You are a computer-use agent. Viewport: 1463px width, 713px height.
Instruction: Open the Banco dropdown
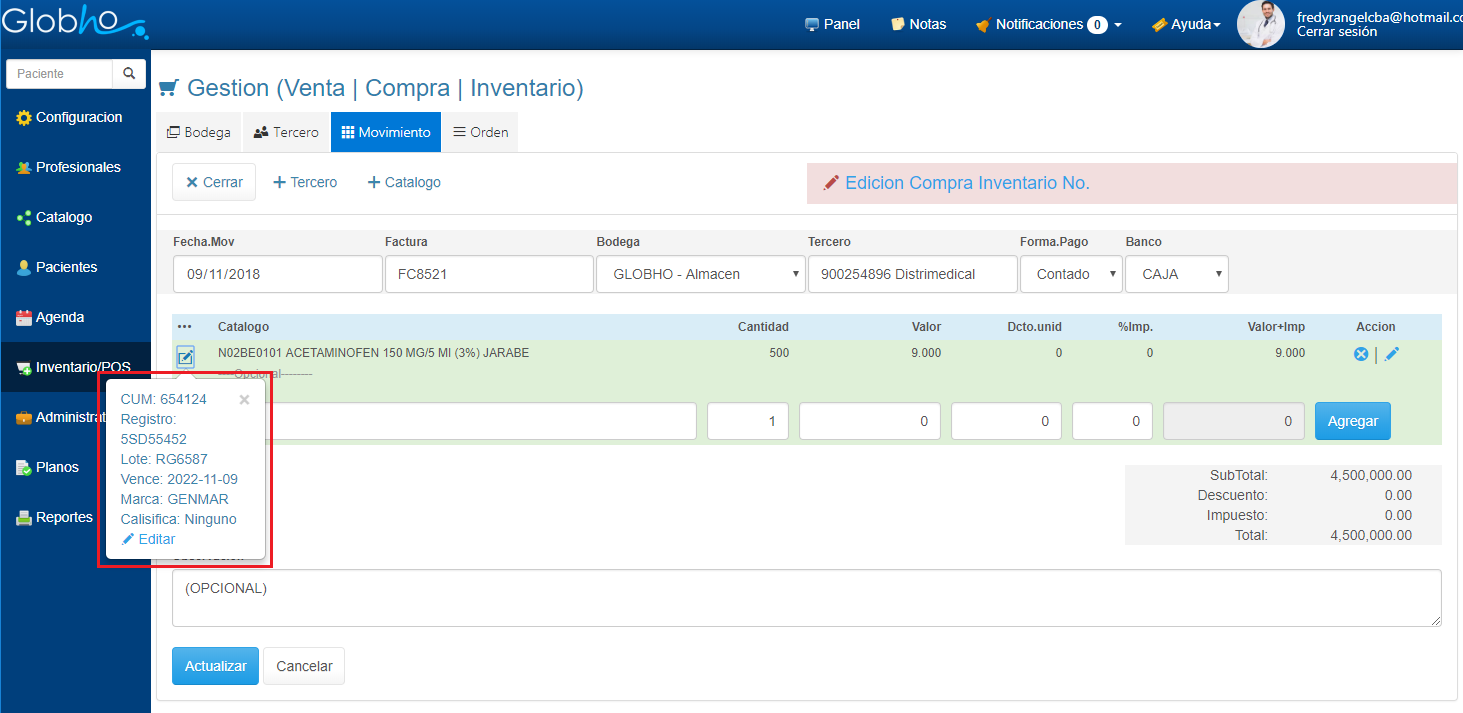(x=1176, y=274)
